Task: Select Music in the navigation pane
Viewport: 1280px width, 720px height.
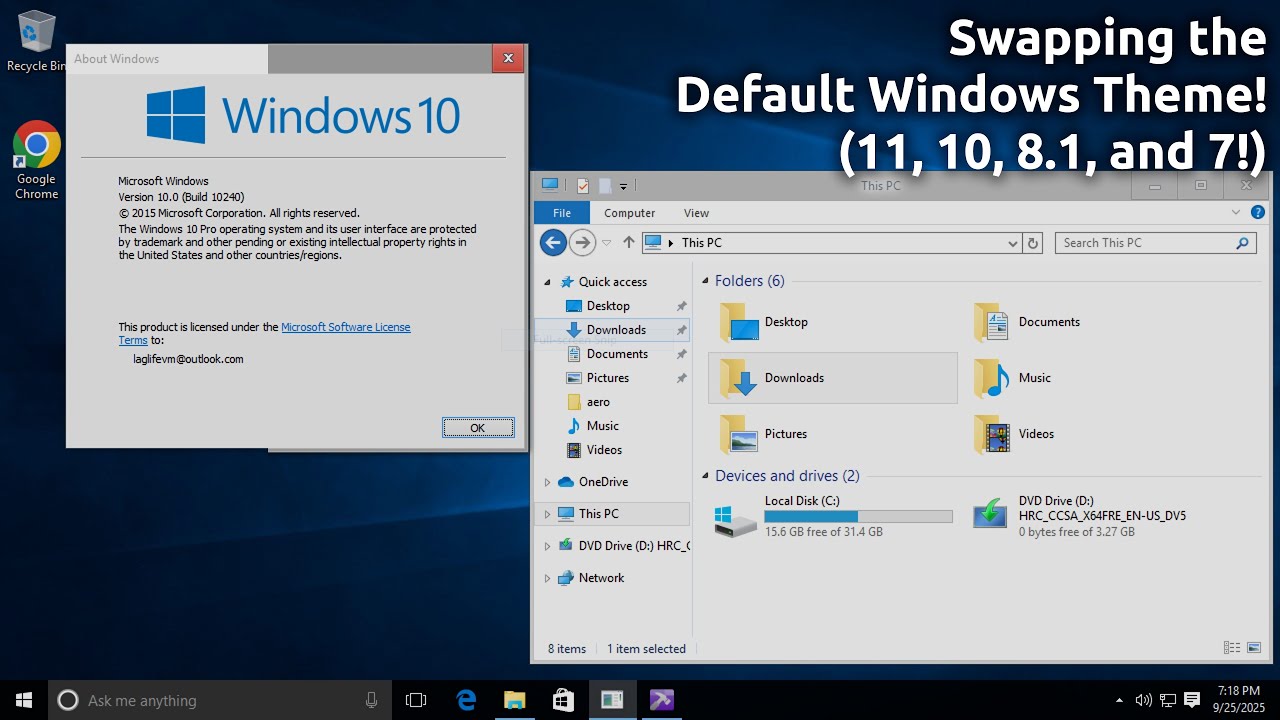Action: pos(592,426)
